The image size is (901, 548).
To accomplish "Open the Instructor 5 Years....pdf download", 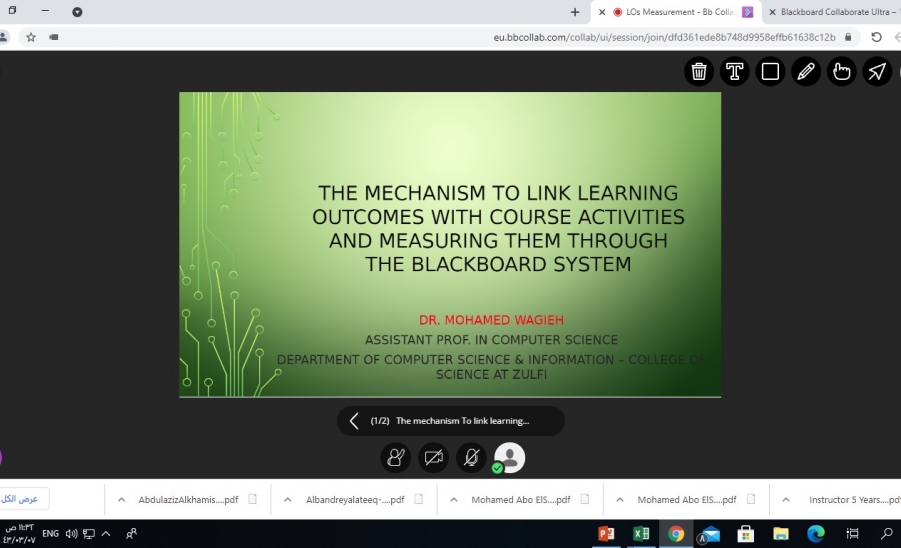I will click(x=854, y=500).
